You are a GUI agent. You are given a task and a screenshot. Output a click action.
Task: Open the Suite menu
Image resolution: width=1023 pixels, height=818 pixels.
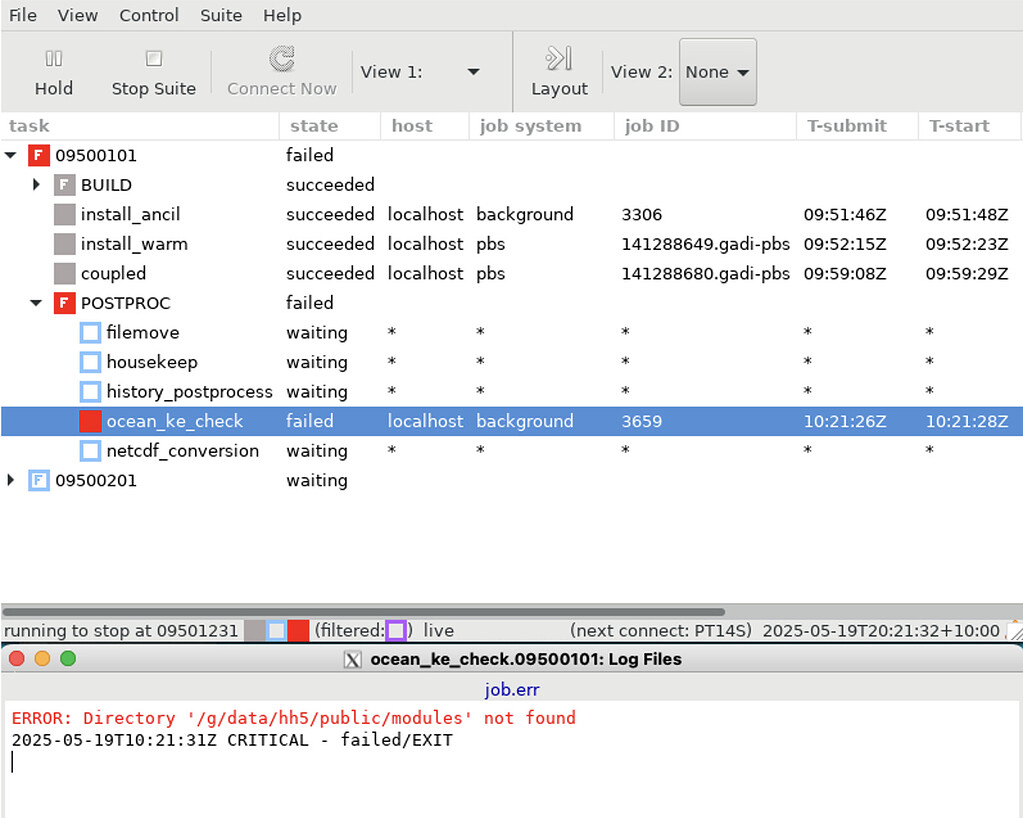[220, 15]
